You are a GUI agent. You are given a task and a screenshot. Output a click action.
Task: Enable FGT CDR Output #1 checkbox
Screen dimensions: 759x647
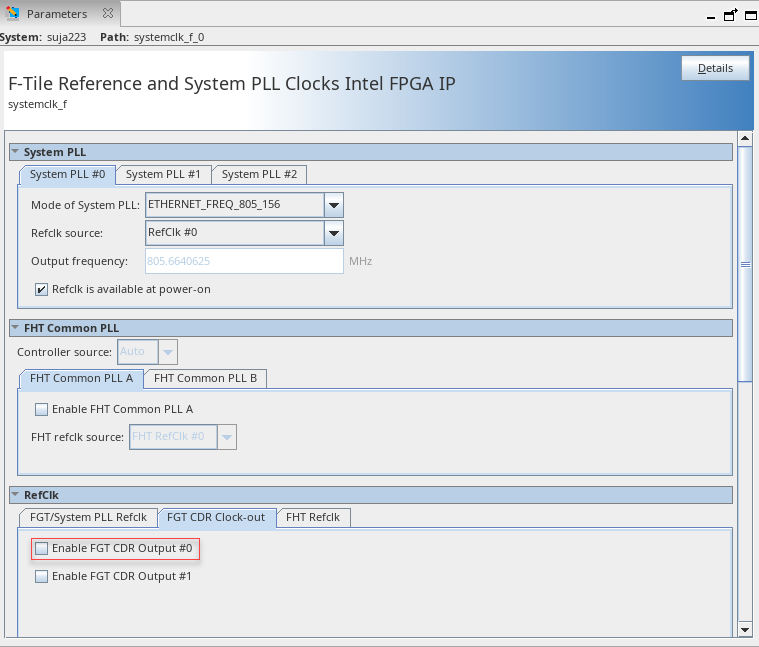tap(42, 576)
